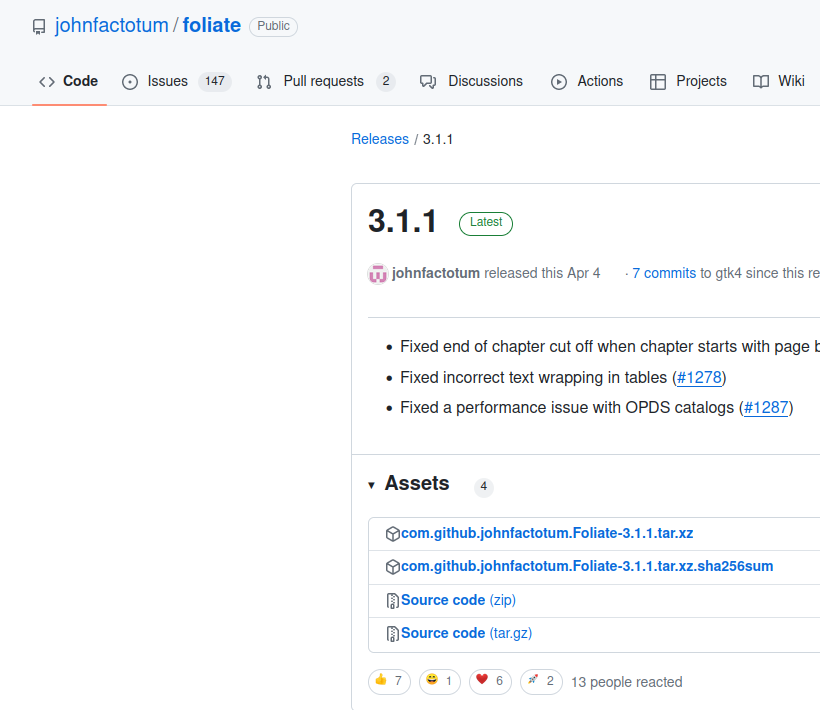820x710 pixels.
Task: Click the Latest release badge
Action: 486,223
